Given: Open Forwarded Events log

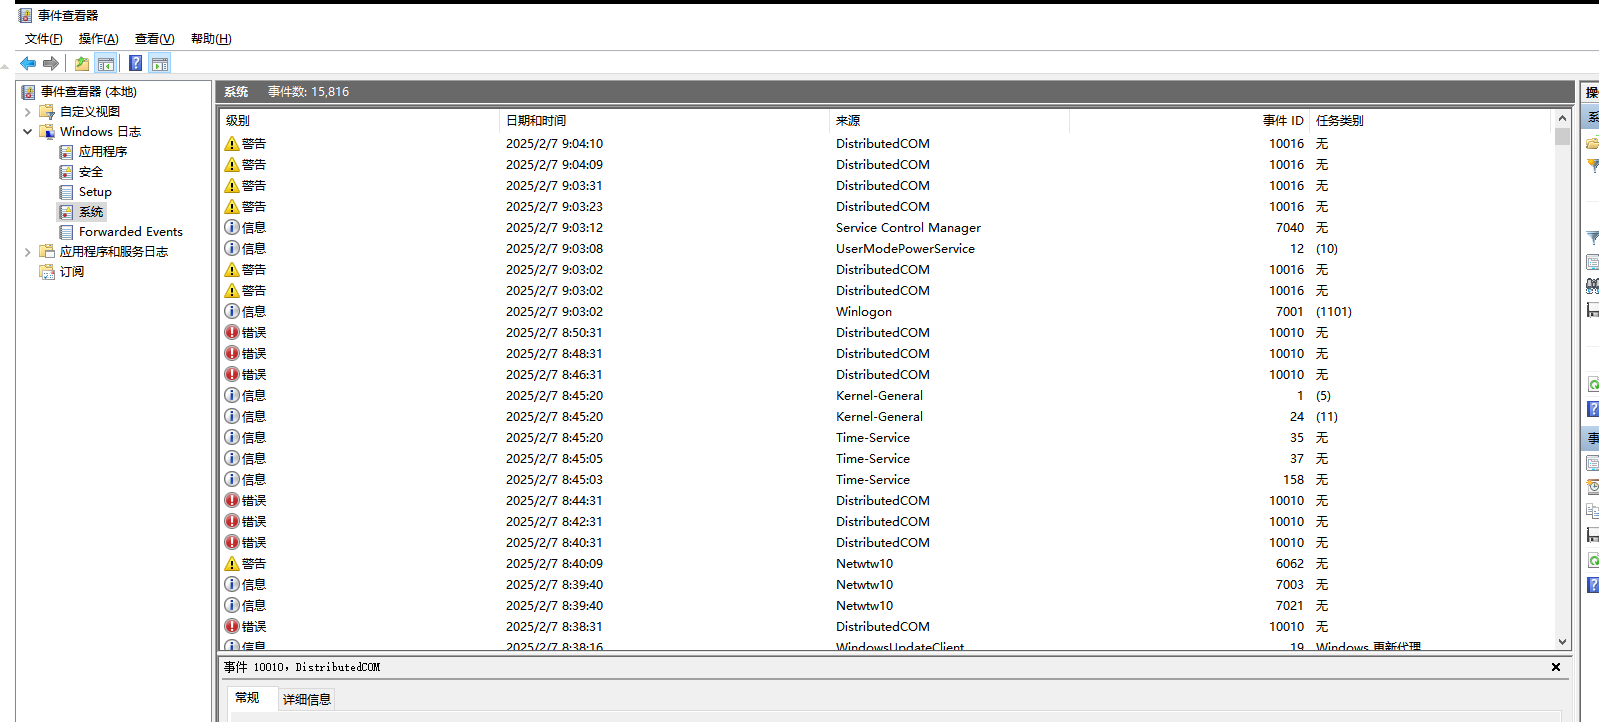Looking at the screenshot, I should click(130, 232).
